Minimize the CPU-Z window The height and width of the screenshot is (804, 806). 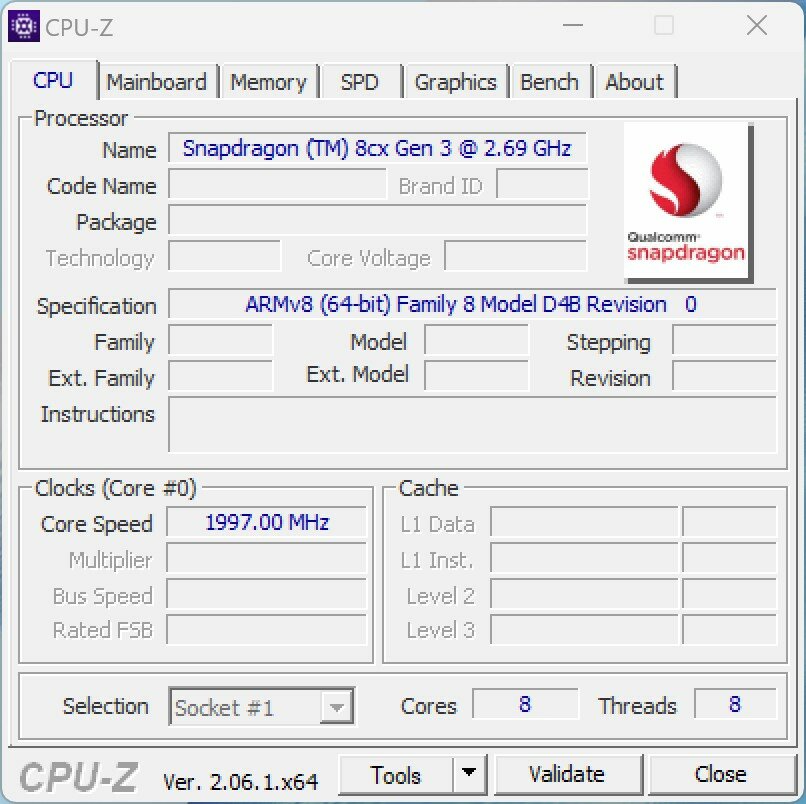tap(573, 25)
